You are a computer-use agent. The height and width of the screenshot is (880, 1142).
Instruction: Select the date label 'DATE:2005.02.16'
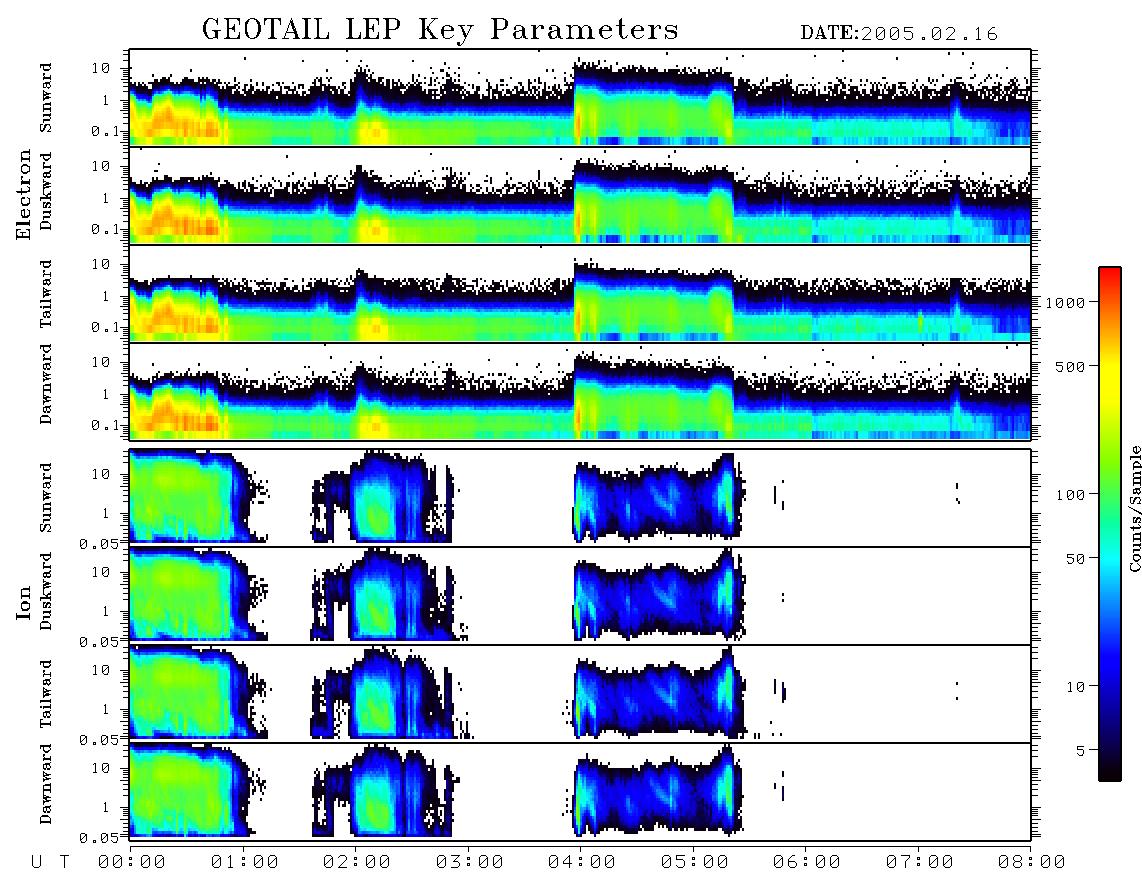[x=899, y=34]
